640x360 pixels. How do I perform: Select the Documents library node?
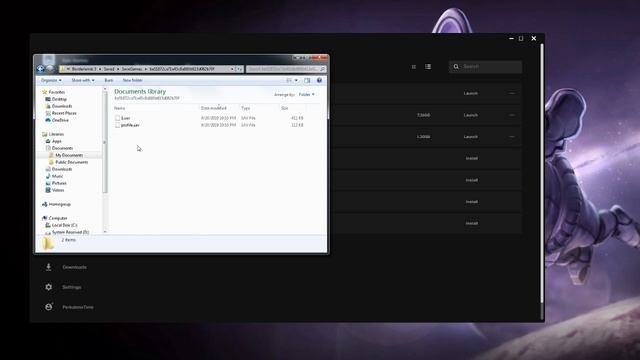pos(62,148)
